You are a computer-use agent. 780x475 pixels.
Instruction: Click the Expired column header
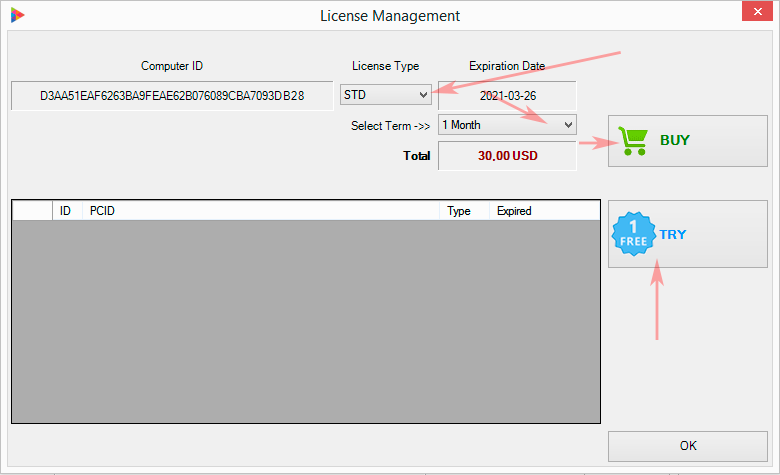(545, 211)
